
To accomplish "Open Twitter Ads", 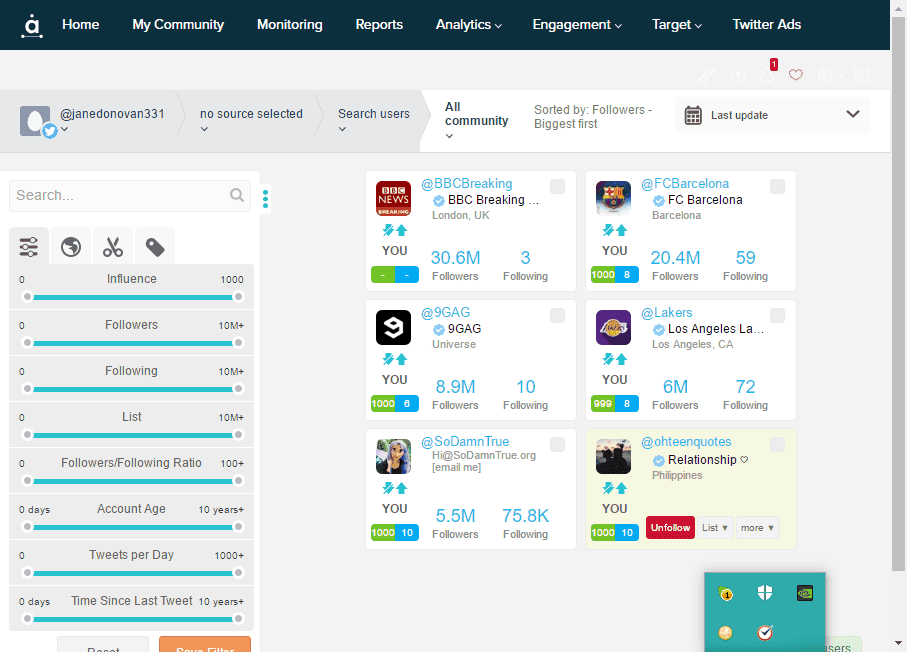I will [x=766, y=24].
